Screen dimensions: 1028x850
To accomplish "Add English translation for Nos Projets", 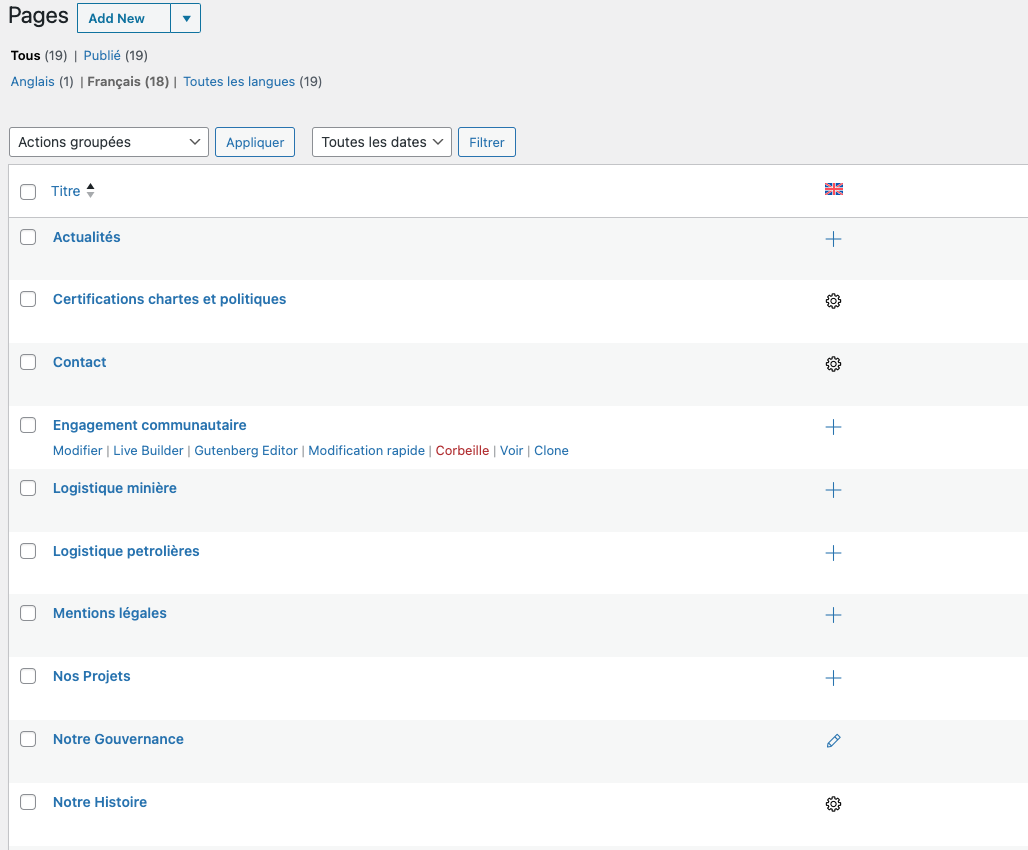I will (833, 678).
